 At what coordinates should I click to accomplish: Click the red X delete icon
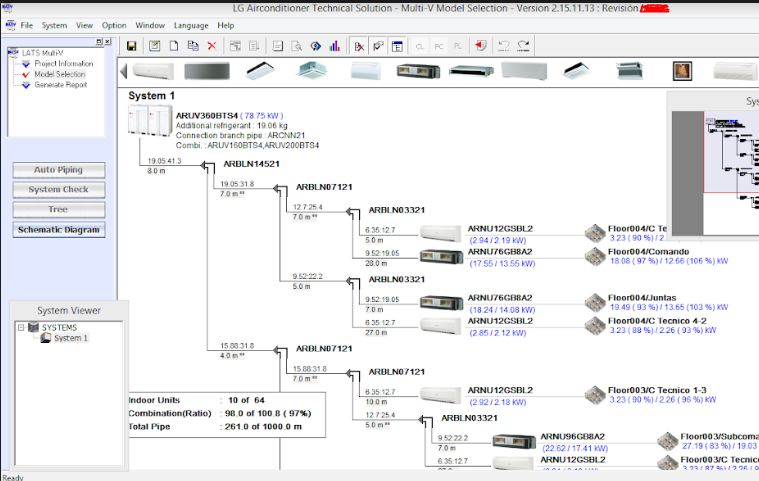coord(211,46)
